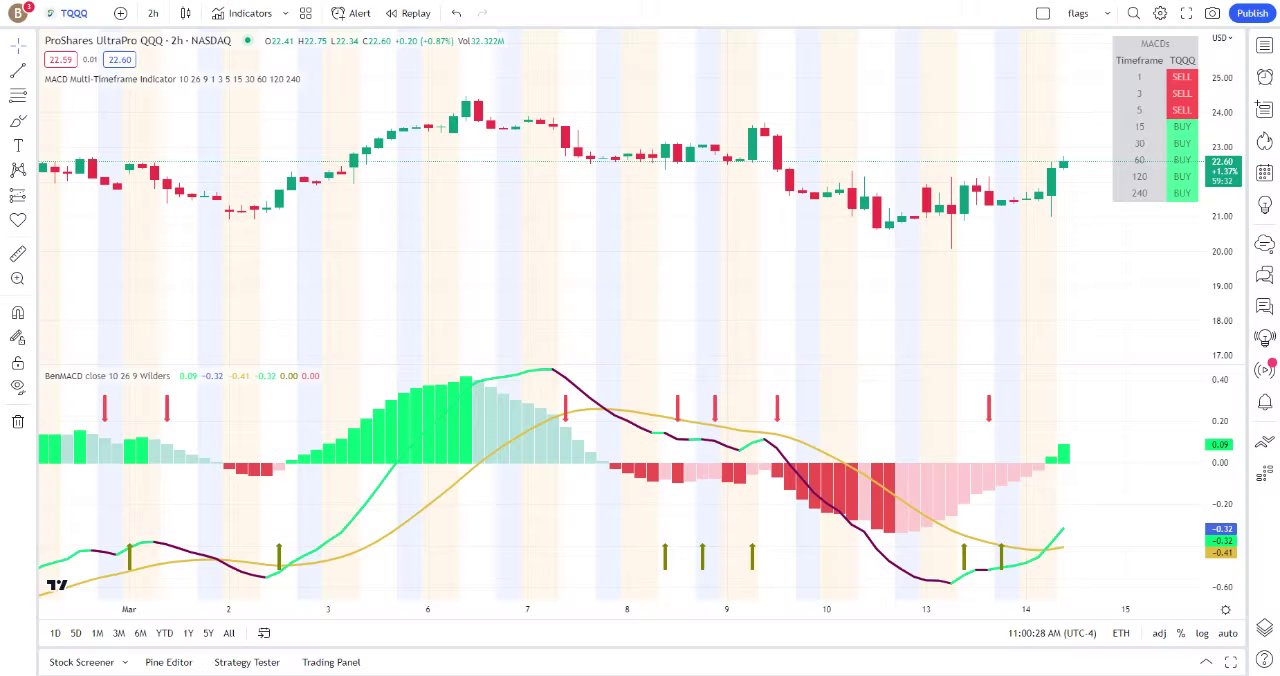Screen dimensions: 1280x676
Task: Collapse the bottom panel with chevron
Action: point(1206,662)
